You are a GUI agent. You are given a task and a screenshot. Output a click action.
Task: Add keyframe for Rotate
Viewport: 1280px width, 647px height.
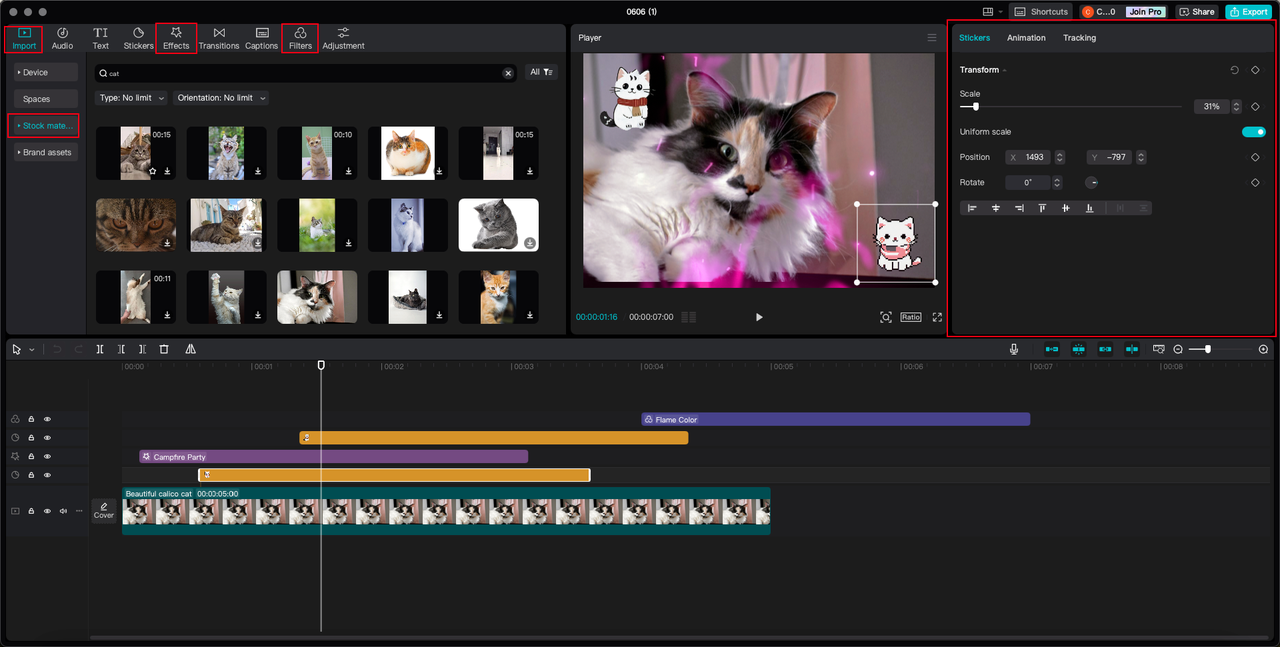point(1255,182)
